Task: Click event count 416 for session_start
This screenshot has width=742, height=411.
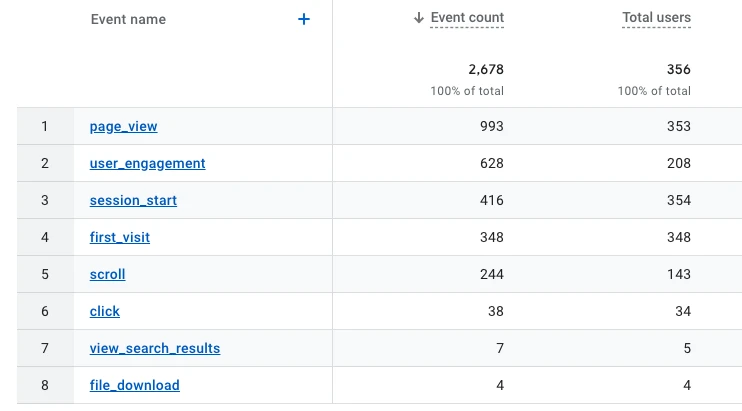Action: pyautogui.click(x=491, y=201)
